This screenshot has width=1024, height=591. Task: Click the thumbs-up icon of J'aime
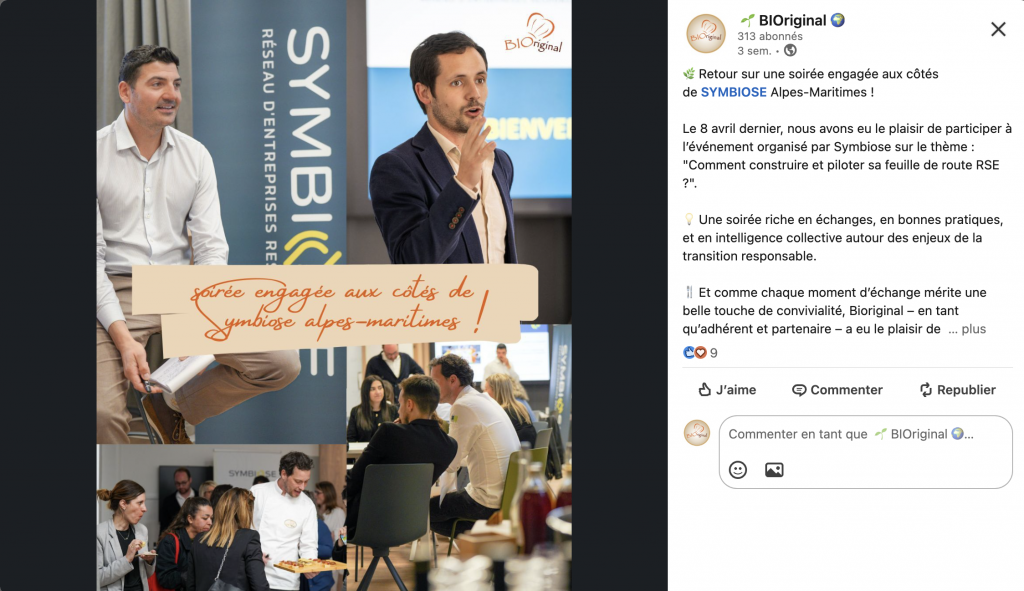tap(704, 390)
